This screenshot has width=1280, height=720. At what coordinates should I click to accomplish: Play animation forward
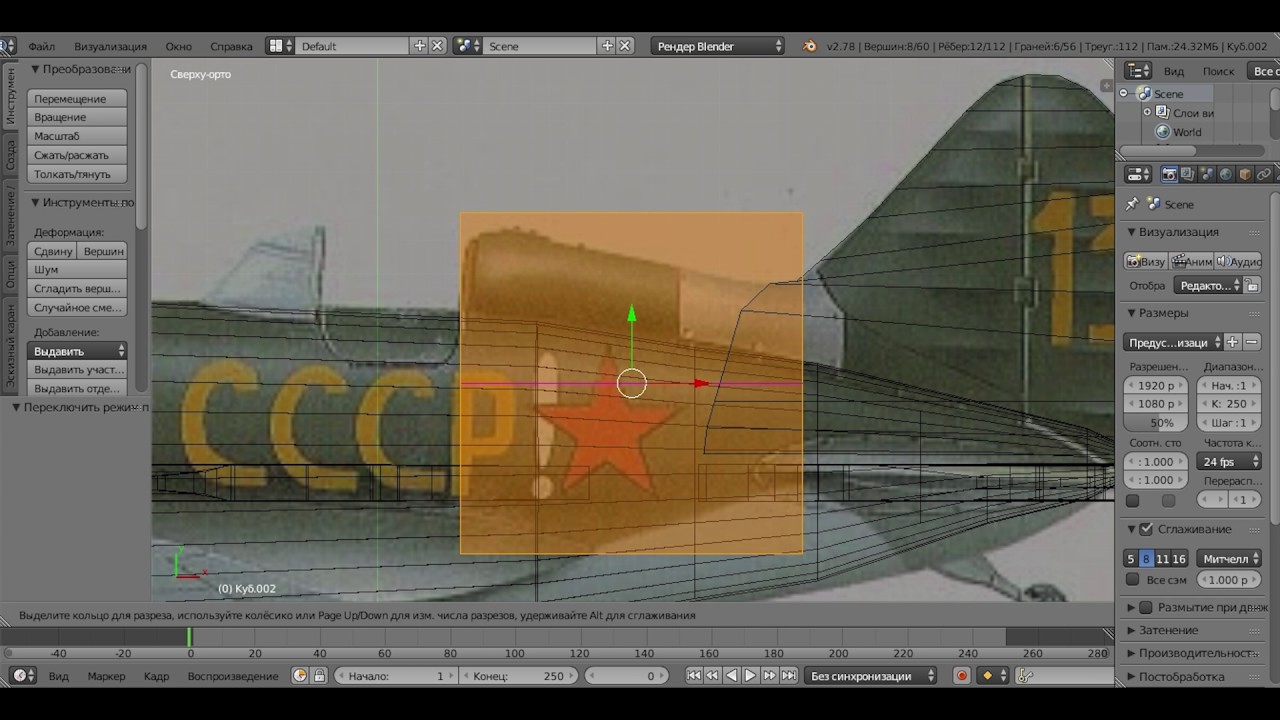coord(750,676)
